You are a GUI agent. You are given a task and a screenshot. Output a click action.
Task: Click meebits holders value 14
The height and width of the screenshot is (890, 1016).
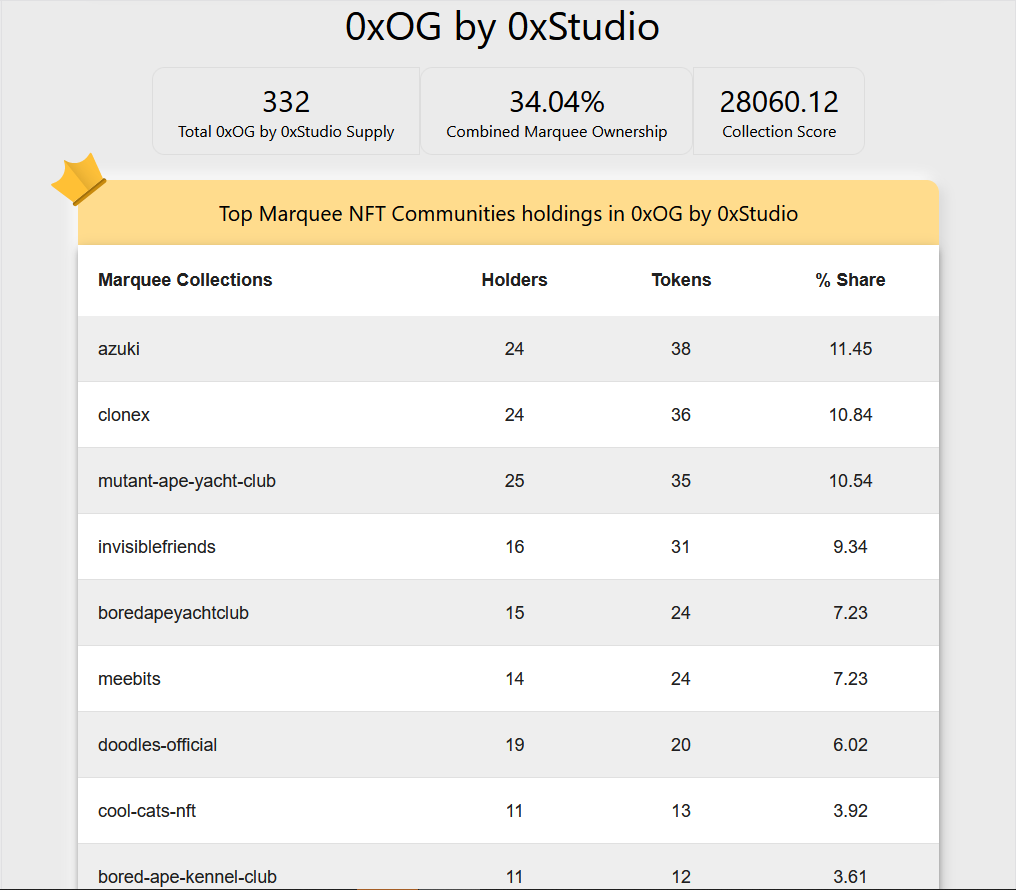coord(514,679)
